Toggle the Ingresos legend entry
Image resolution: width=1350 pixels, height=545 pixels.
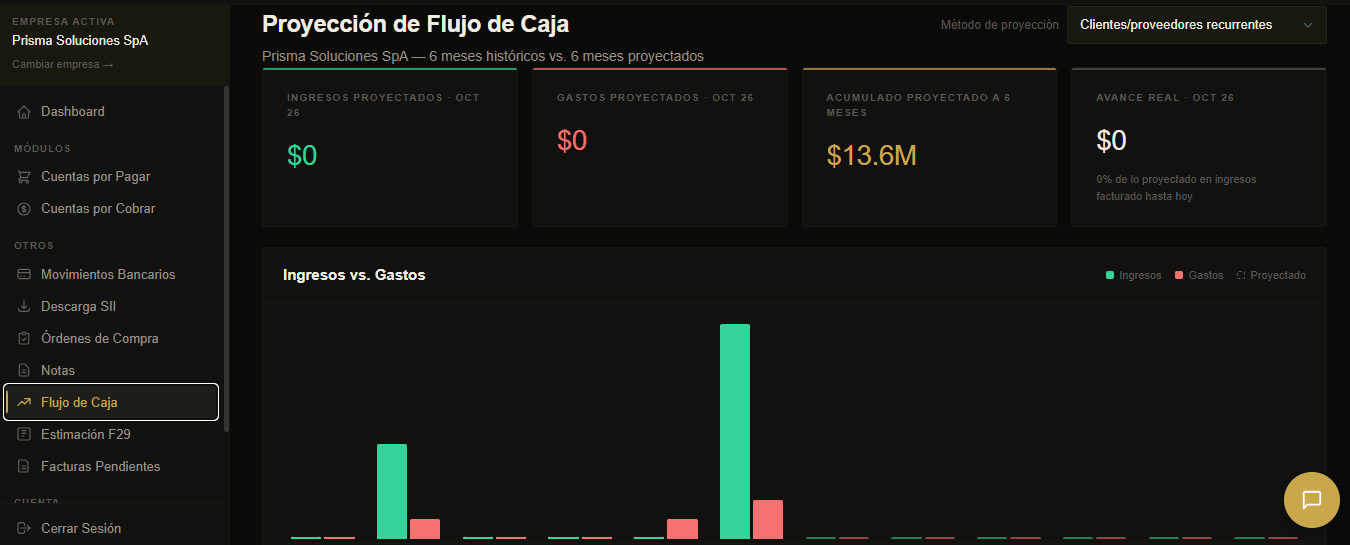click(1134, 275)
